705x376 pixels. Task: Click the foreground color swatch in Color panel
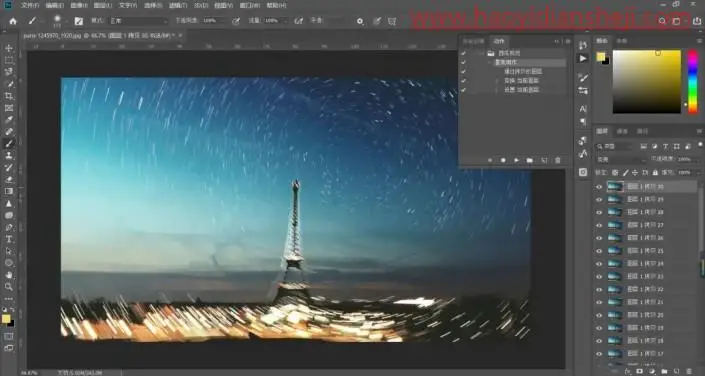click(601, 56)
